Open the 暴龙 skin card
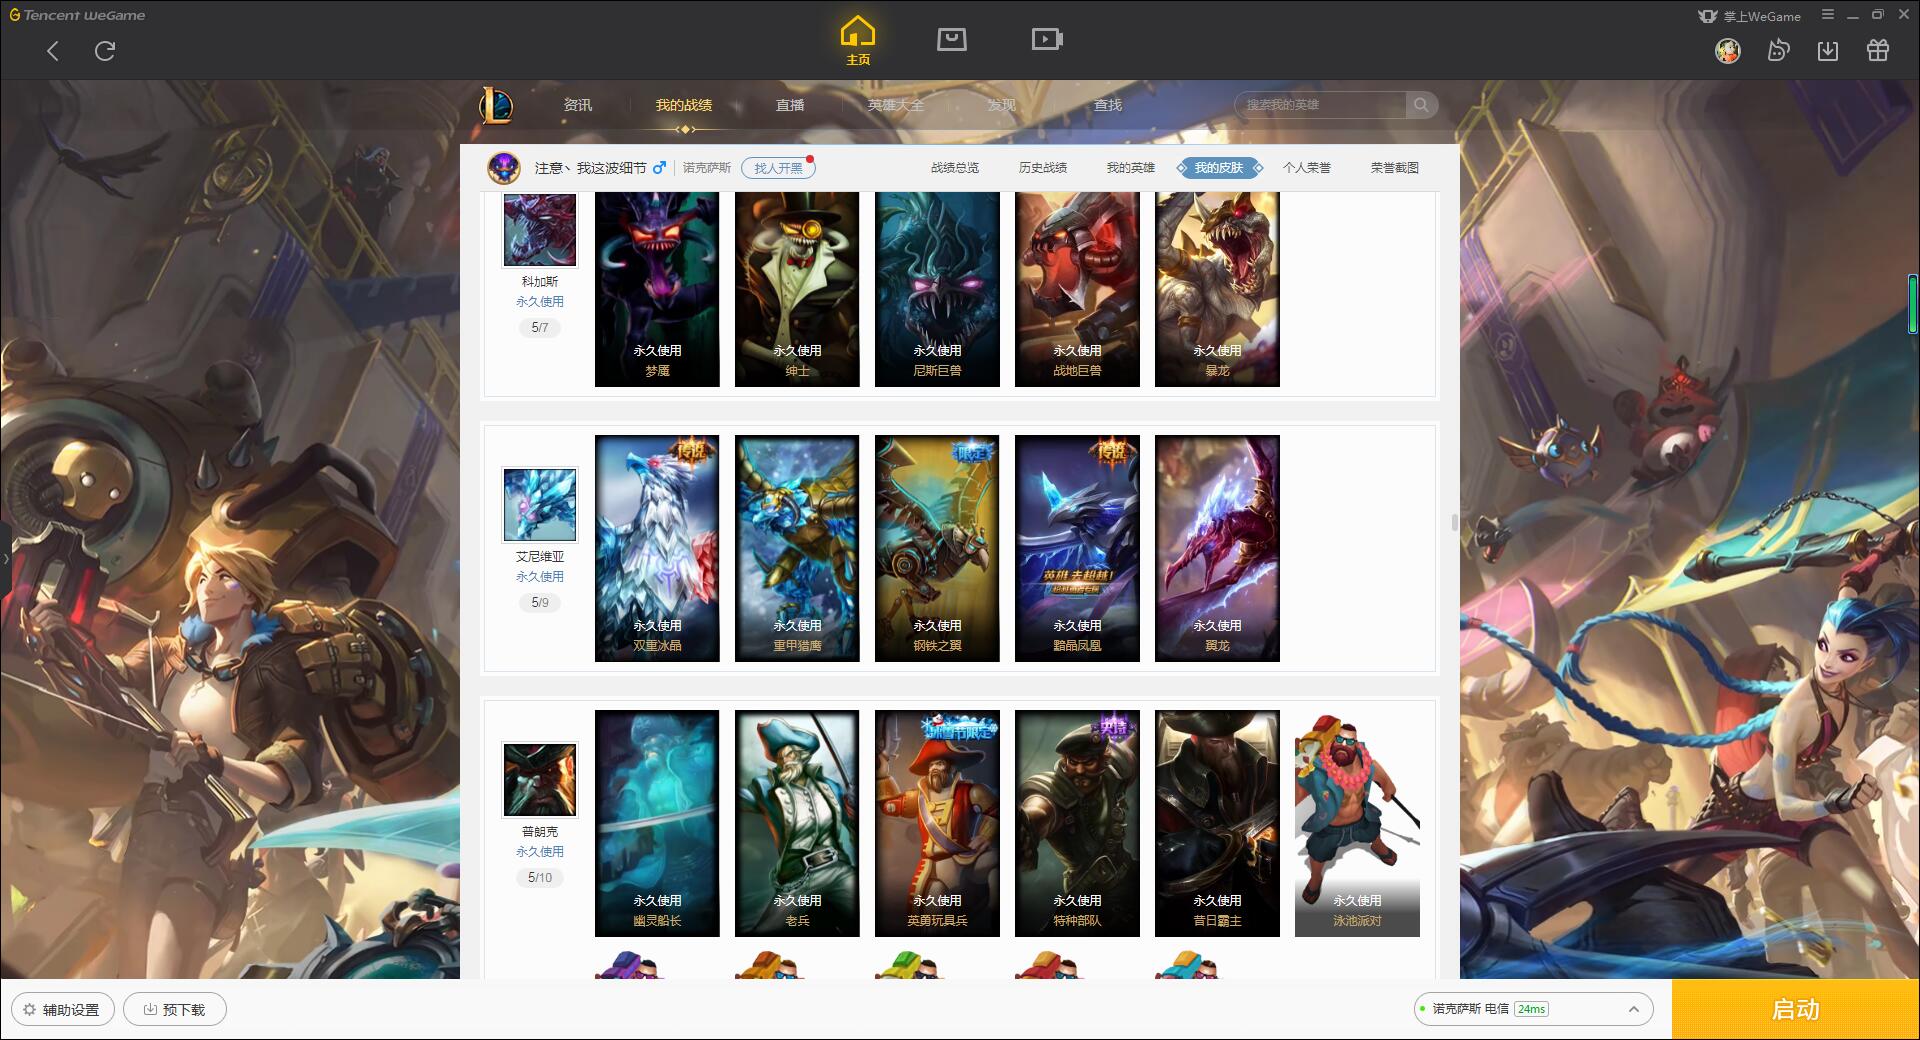Image resolution: width=1920 pixels, height=1040 pixels. coord(1217,289)
